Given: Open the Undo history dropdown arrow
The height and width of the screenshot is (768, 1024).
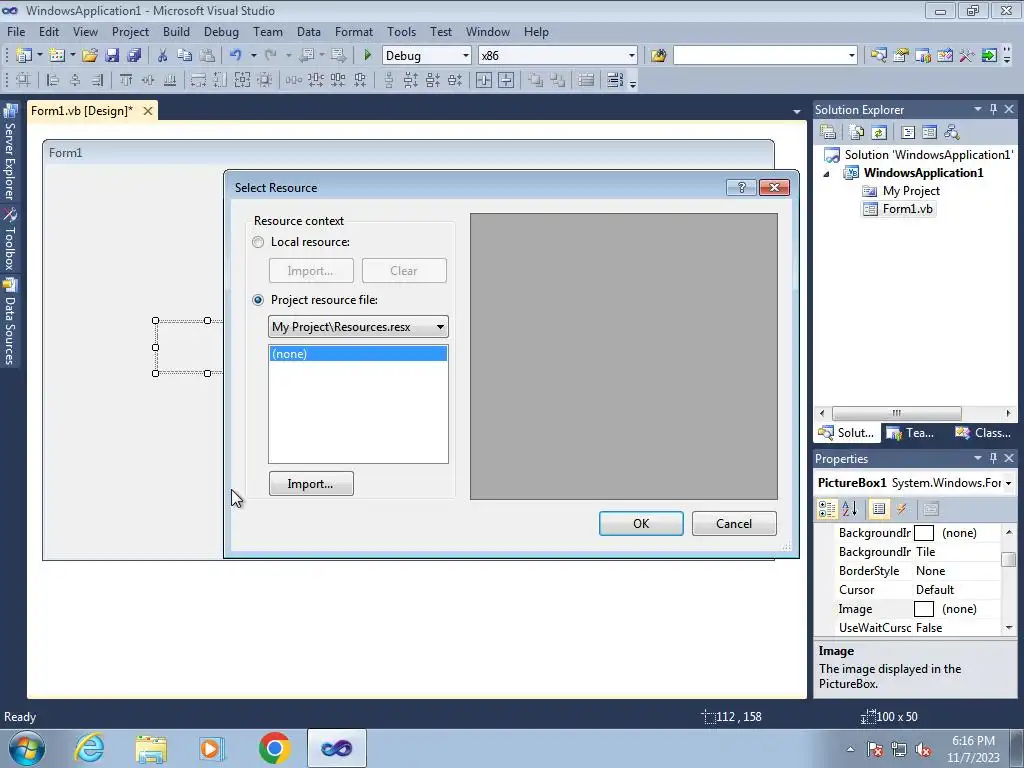Looking at the screenshot, I should pos(253,56).
